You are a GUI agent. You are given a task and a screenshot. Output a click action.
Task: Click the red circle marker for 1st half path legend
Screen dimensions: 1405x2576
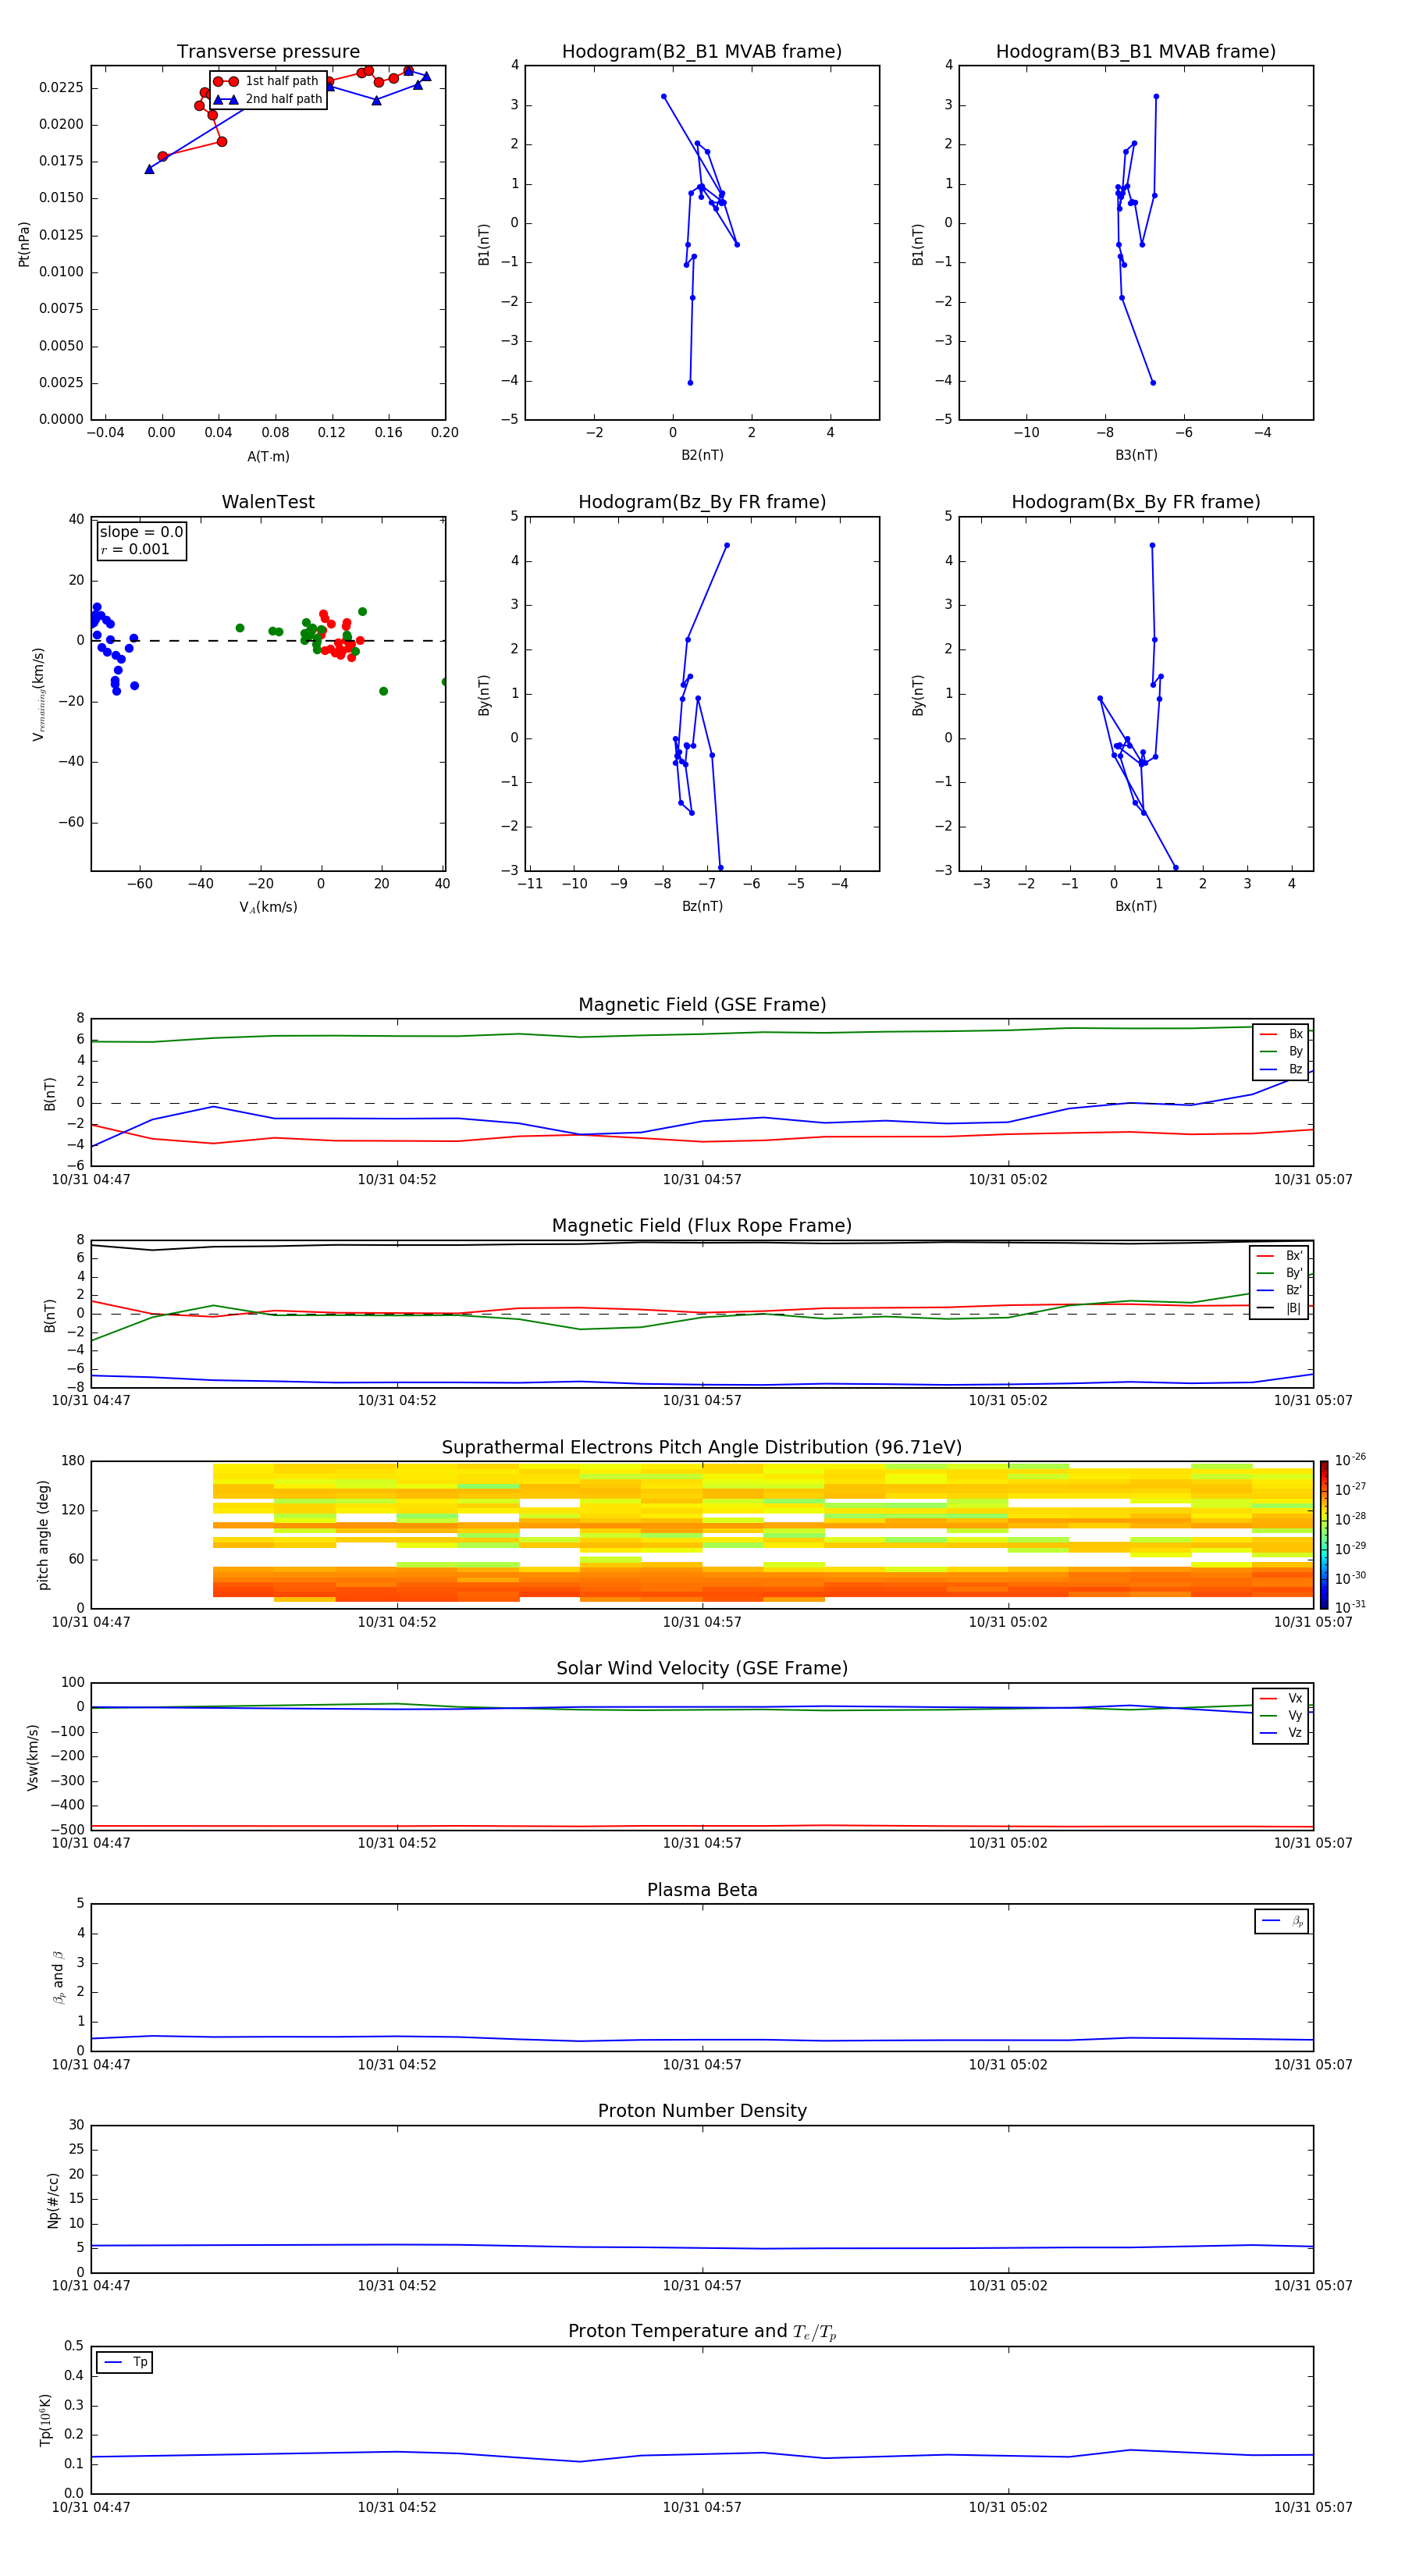(x=225, y=81)
